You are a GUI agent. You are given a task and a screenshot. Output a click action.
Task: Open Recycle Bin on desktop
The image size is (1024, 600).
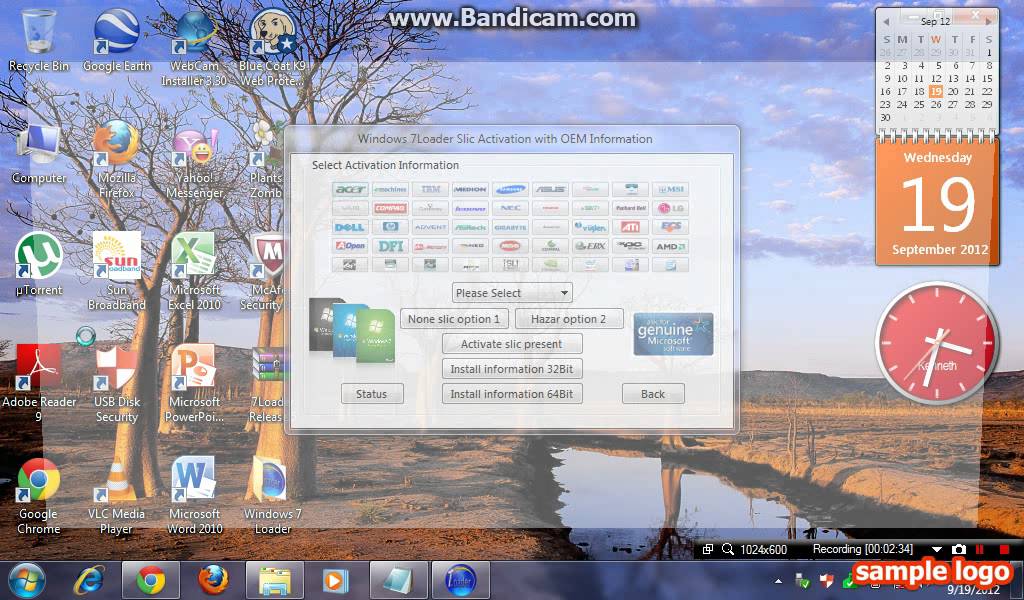coord(39,40)
